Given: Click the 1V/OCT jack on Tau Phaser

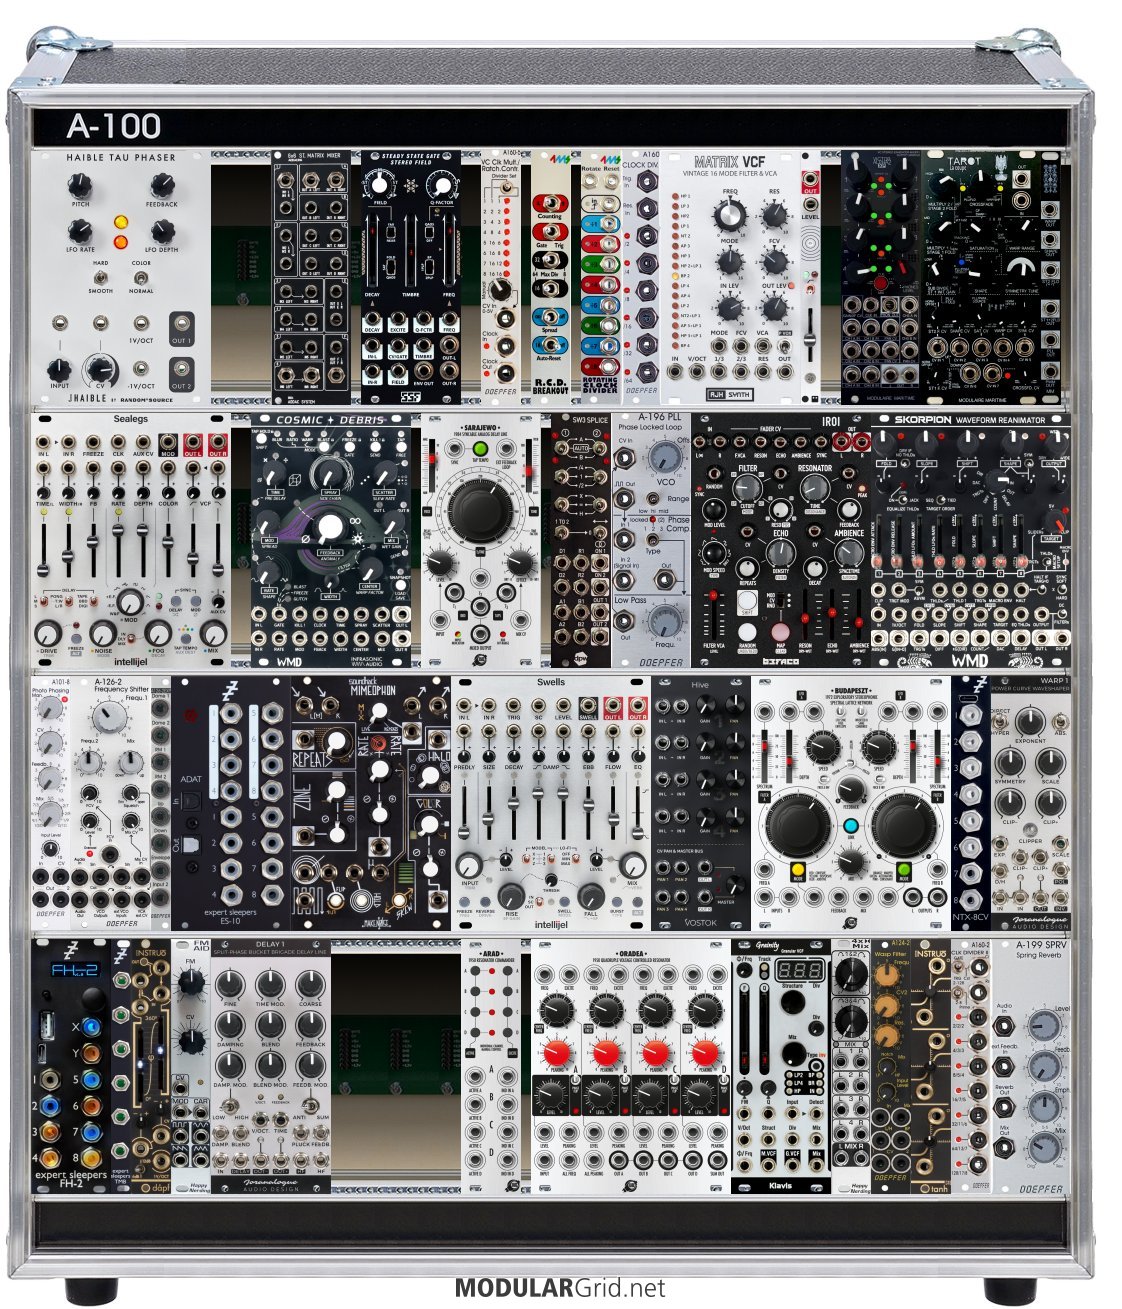Looking at the screenshot, I should tap(141, 322).
